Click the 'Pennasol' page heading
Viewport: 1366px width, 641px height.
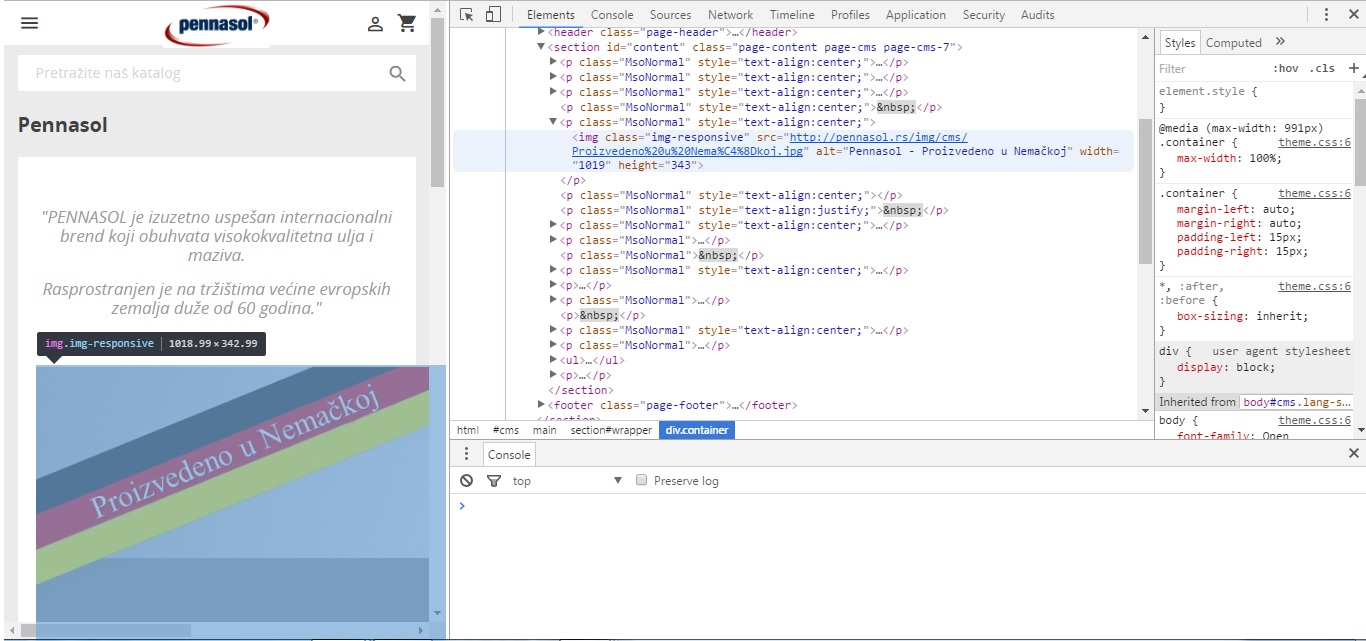click(63, 125)
